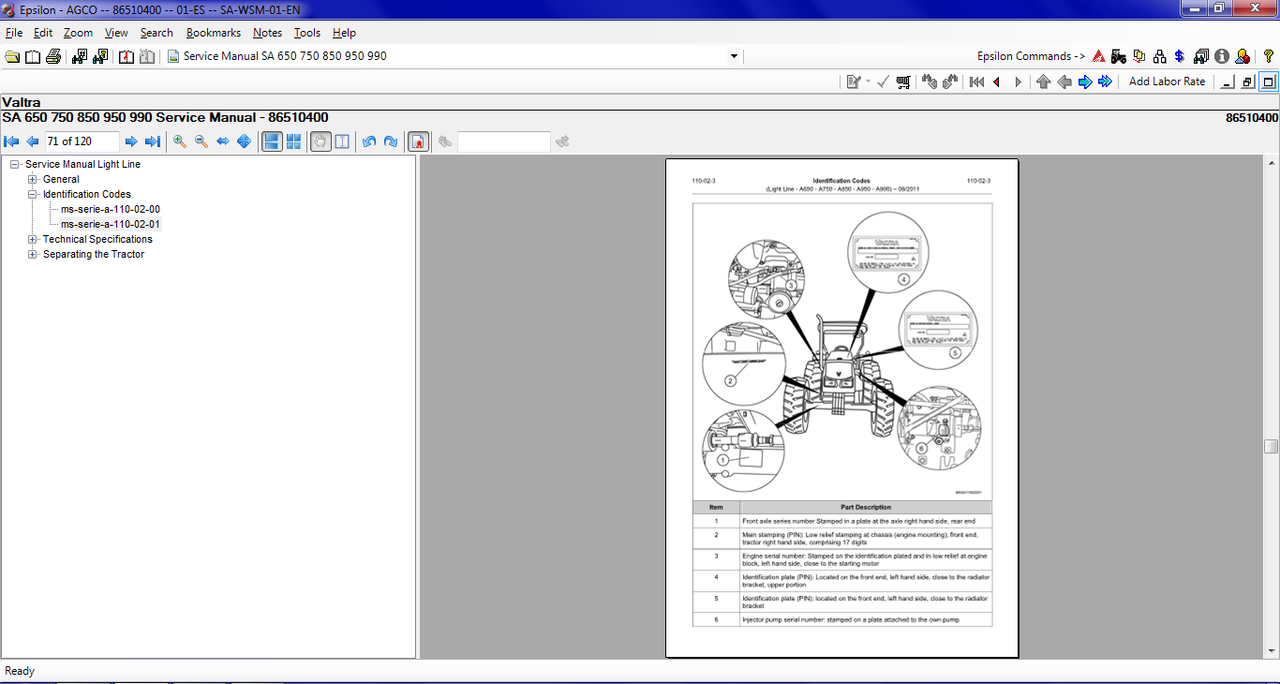1280x684 pixels.
Task: Jump to the last document page
Action: (152, 142)
